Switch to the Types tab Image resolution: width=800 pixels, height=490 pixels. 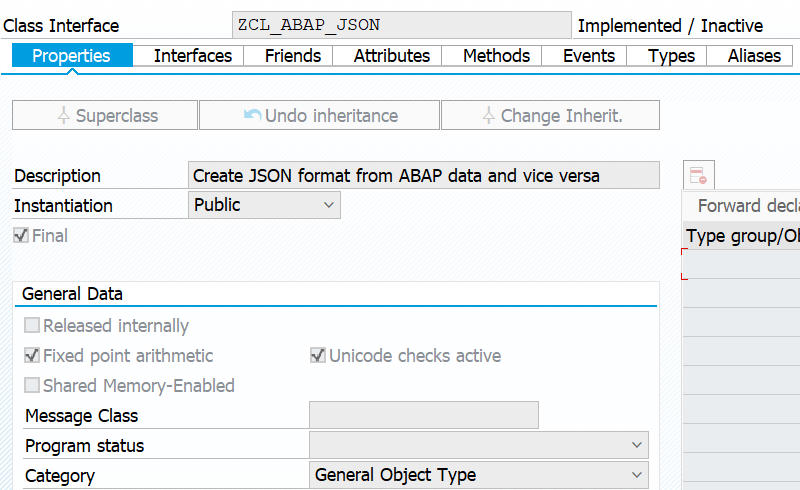(671, 55)
